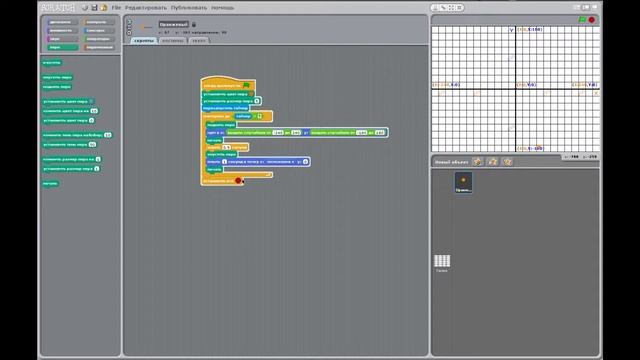The image size is (640, 360).
Task: Choose a new sprite from file using the middle button
Action: (493, 162)
